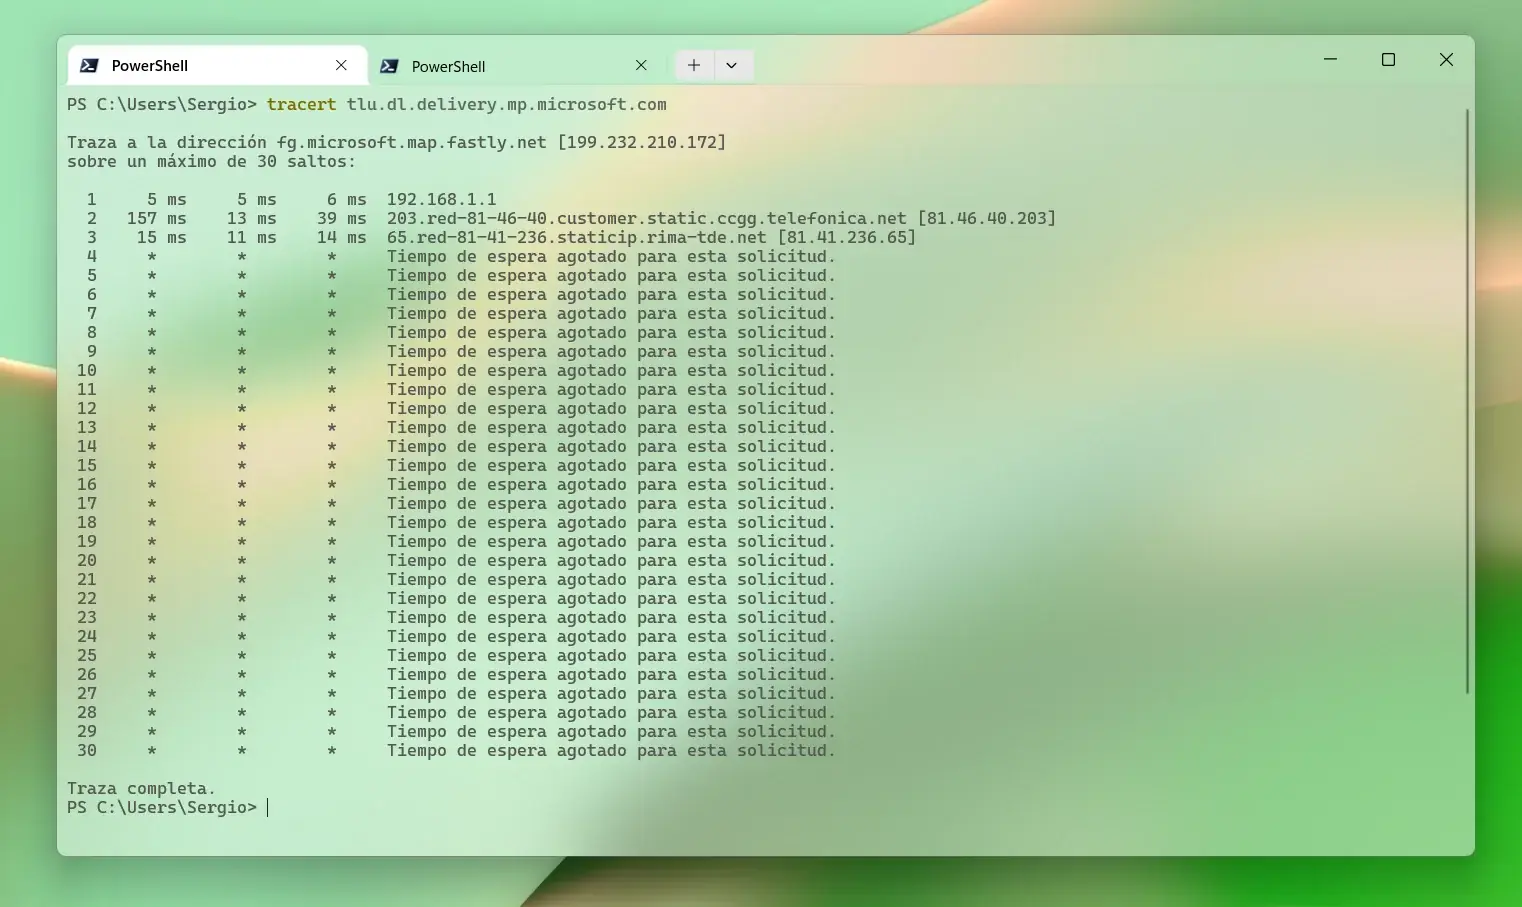
Task: Click the bottom PS C:\Users\Sergio> prompt
Action: tap(162, 807)
